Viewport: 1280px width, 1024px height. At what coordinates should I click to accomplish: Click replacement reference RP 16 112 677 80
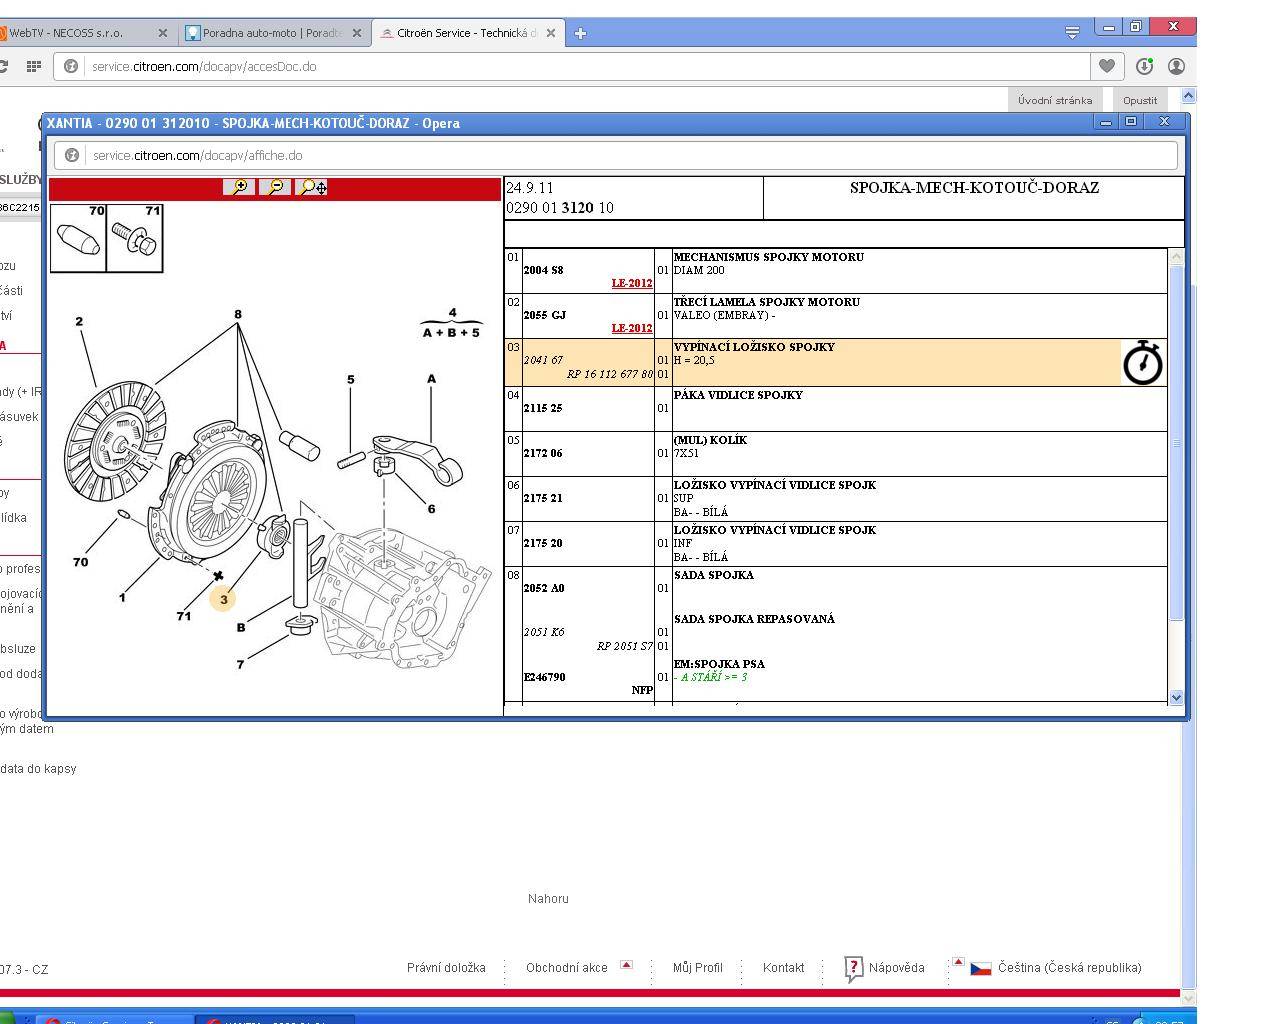tap(610, 374)
